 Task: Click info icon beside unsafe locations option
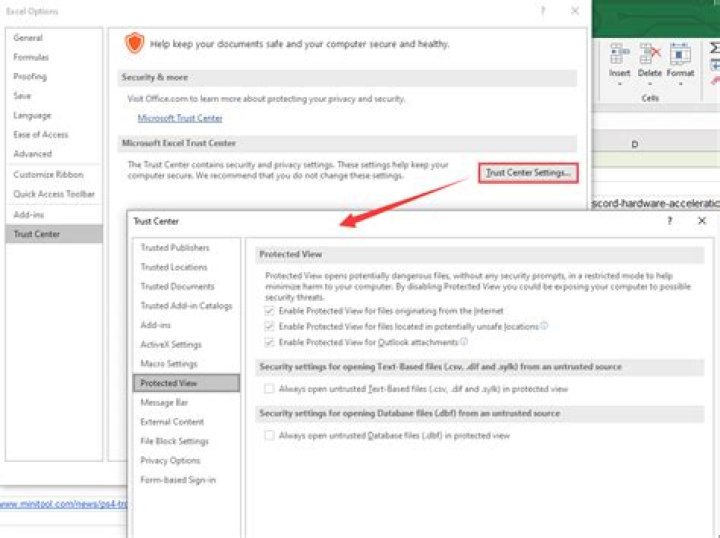pyautogui.click(x=544, y=326)
